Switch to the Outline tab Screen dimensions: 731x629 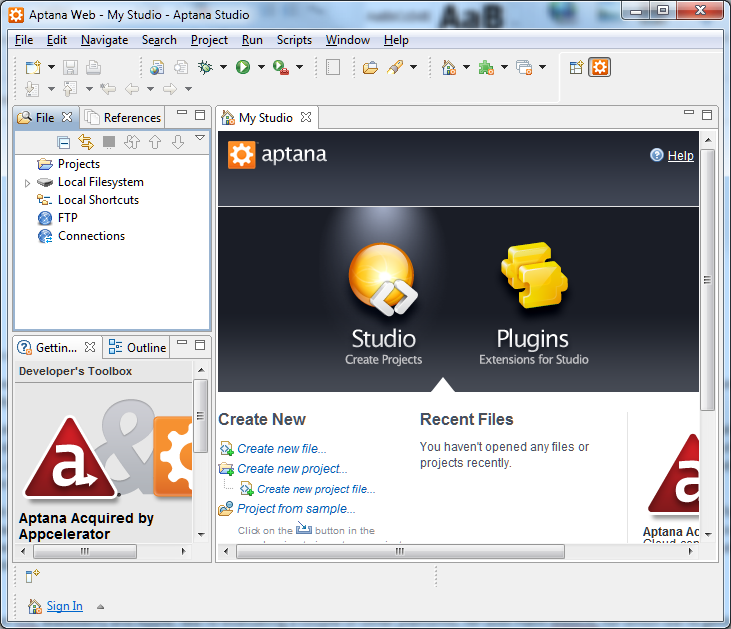coord(137,348)
